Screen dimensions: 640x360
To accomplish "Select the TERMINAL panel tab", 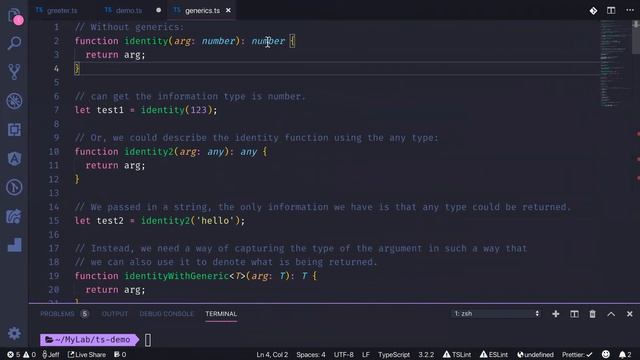I will click(221, 314).
